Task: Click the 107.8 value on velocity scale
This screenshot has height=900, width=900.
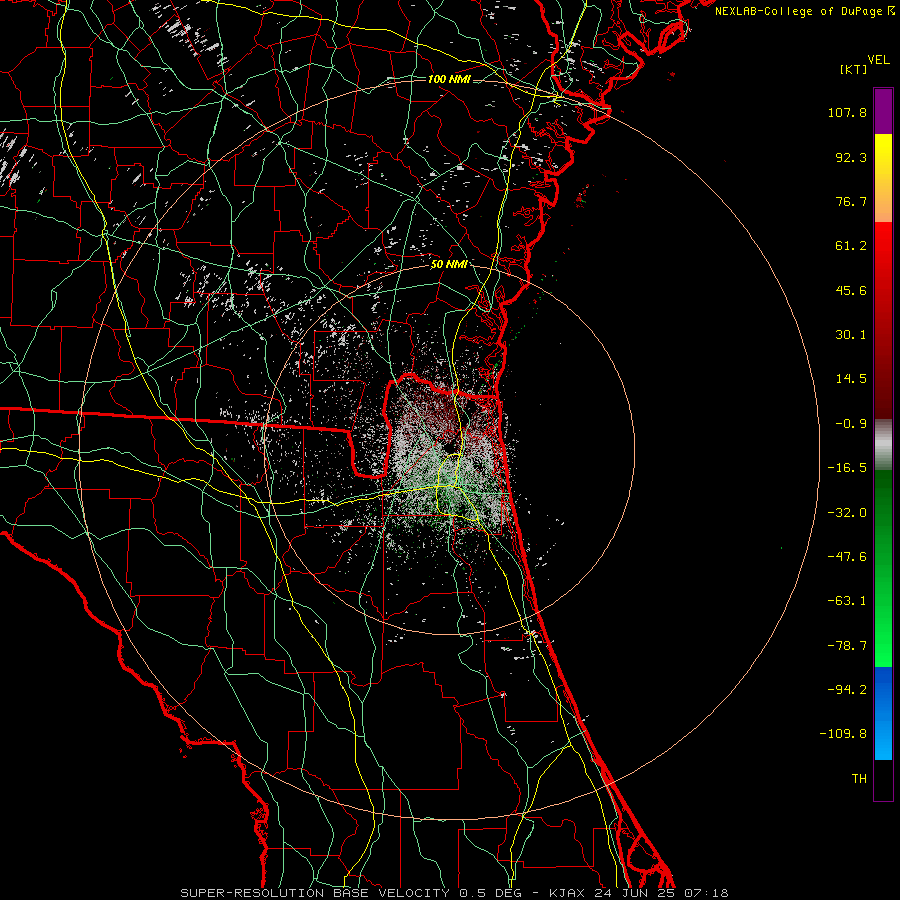Action: coord(847,112)
